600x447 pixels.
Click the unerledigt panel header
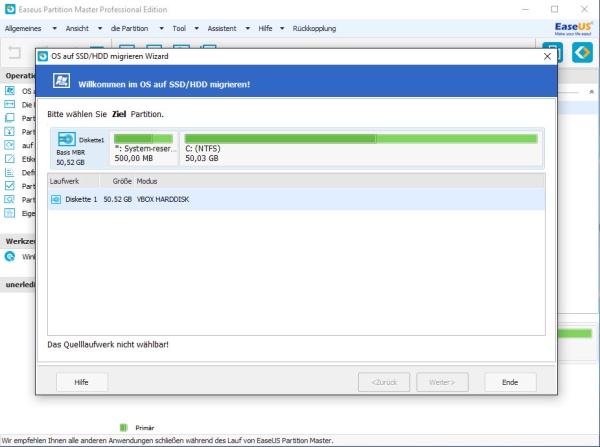pos(20,285)
